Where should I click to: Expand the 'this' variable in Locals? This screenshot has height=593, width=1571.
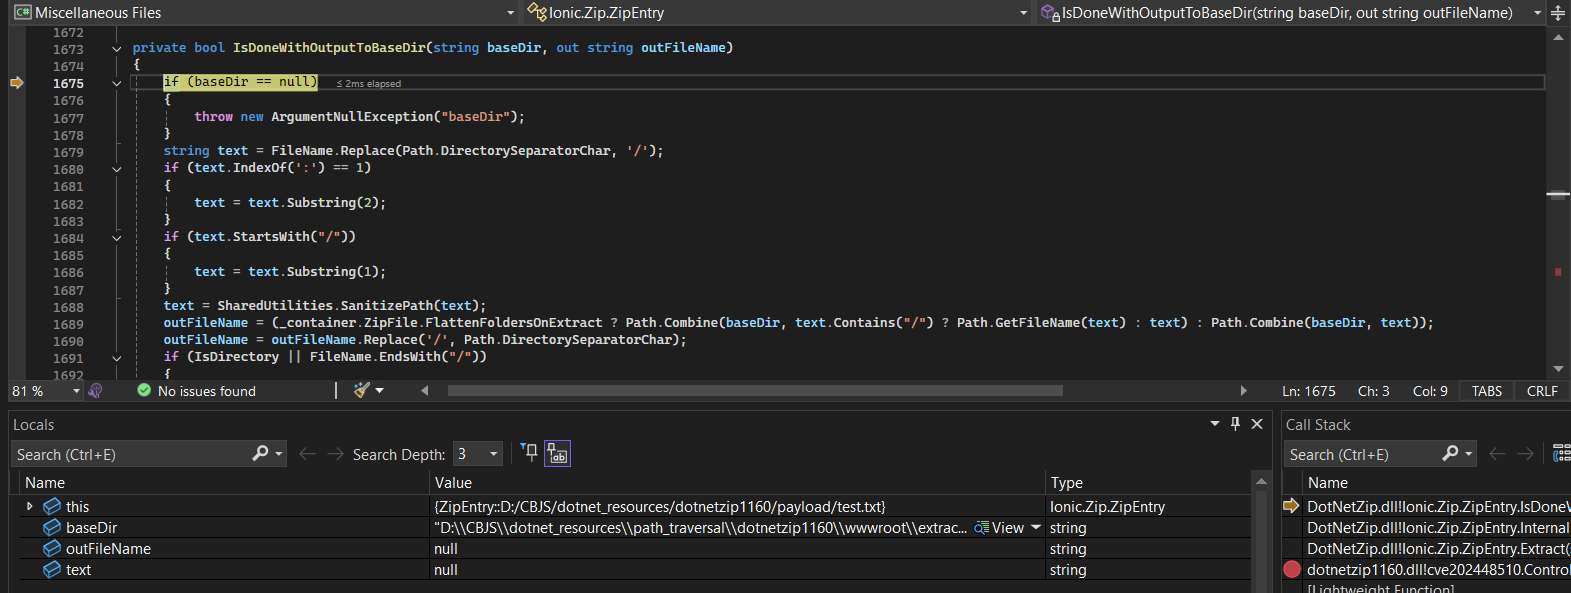[x=30, y=507]
